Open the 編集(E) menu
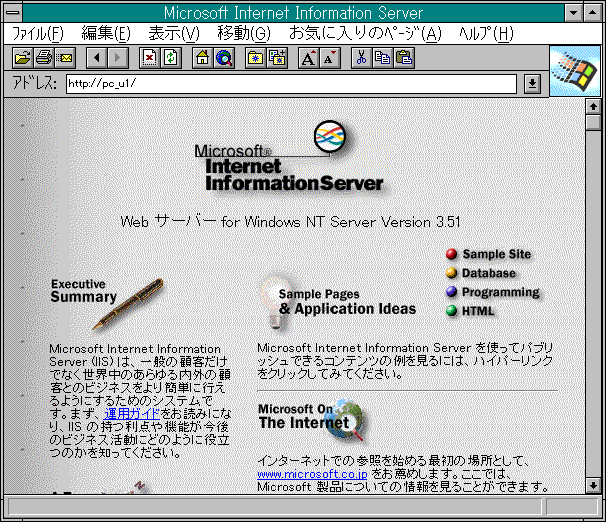This screenshot has height=522, width=606. click(x=106, y=34)
